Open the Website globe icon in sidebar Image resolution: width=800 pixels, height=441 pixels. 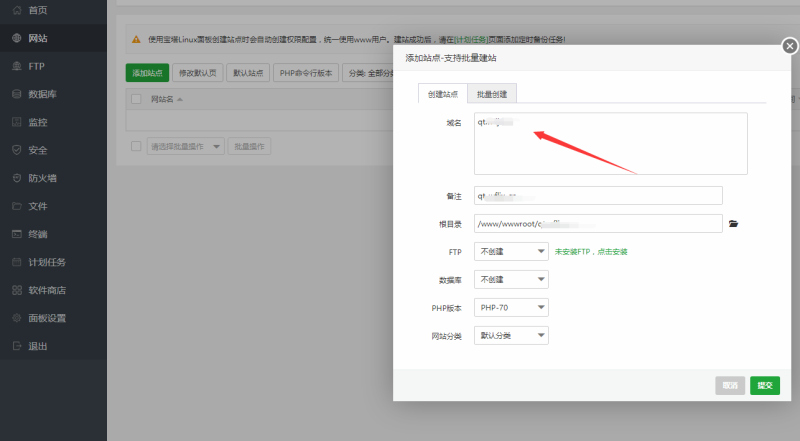click(17, 38)
